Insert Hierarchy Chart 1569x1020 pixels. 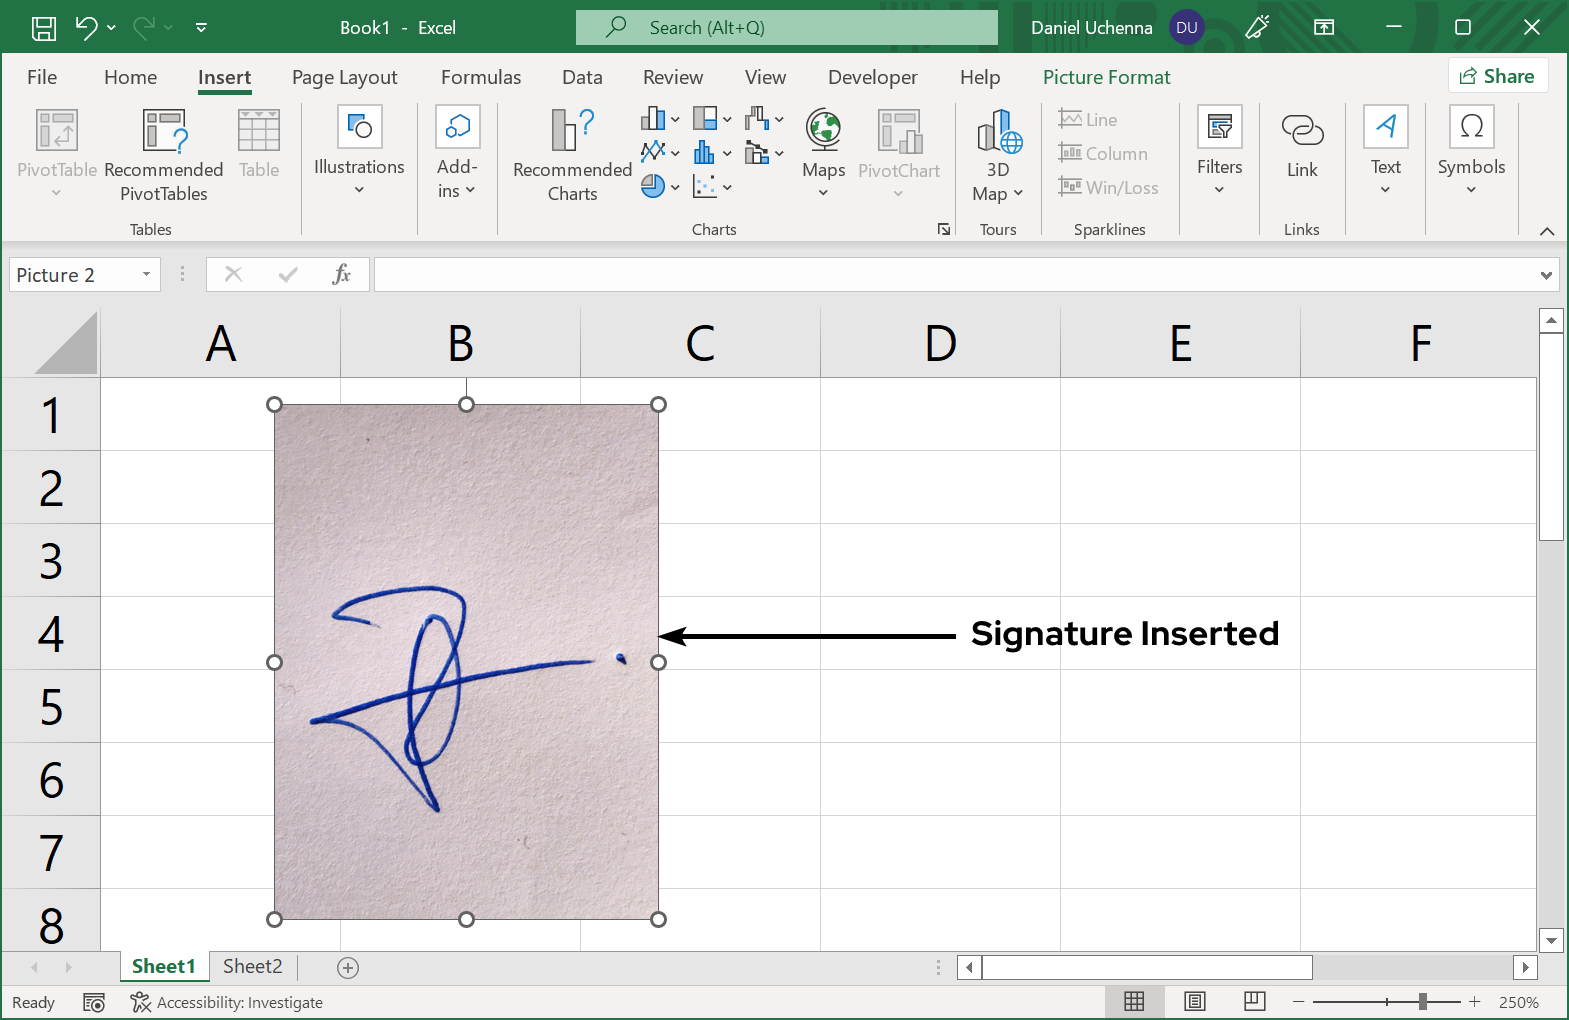(712, 119)
